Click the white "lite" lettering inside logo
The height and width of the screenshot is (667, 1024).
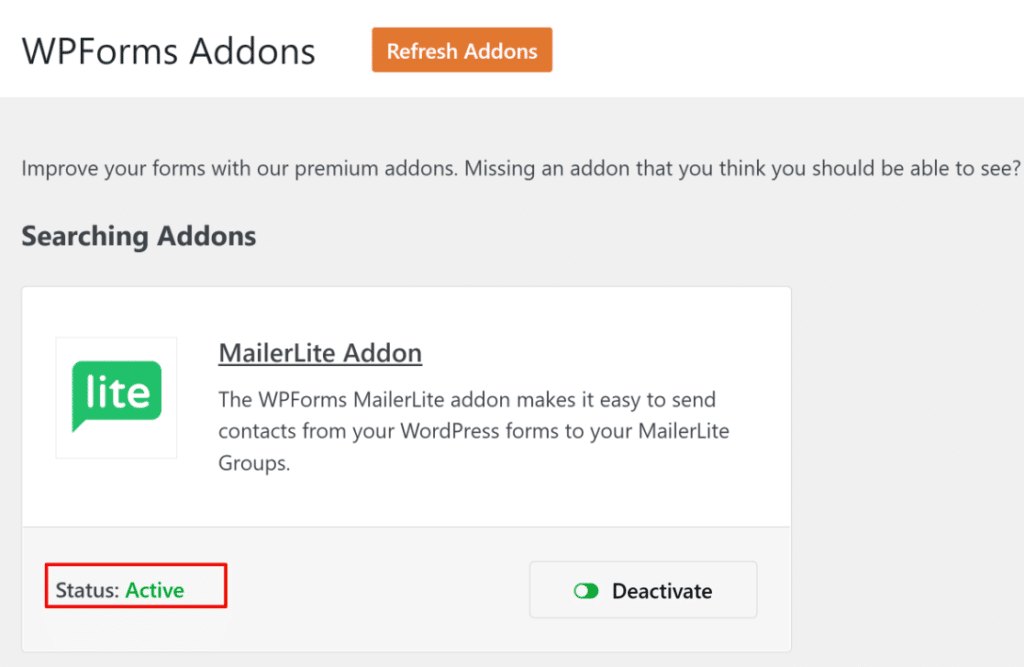point(117,391)
